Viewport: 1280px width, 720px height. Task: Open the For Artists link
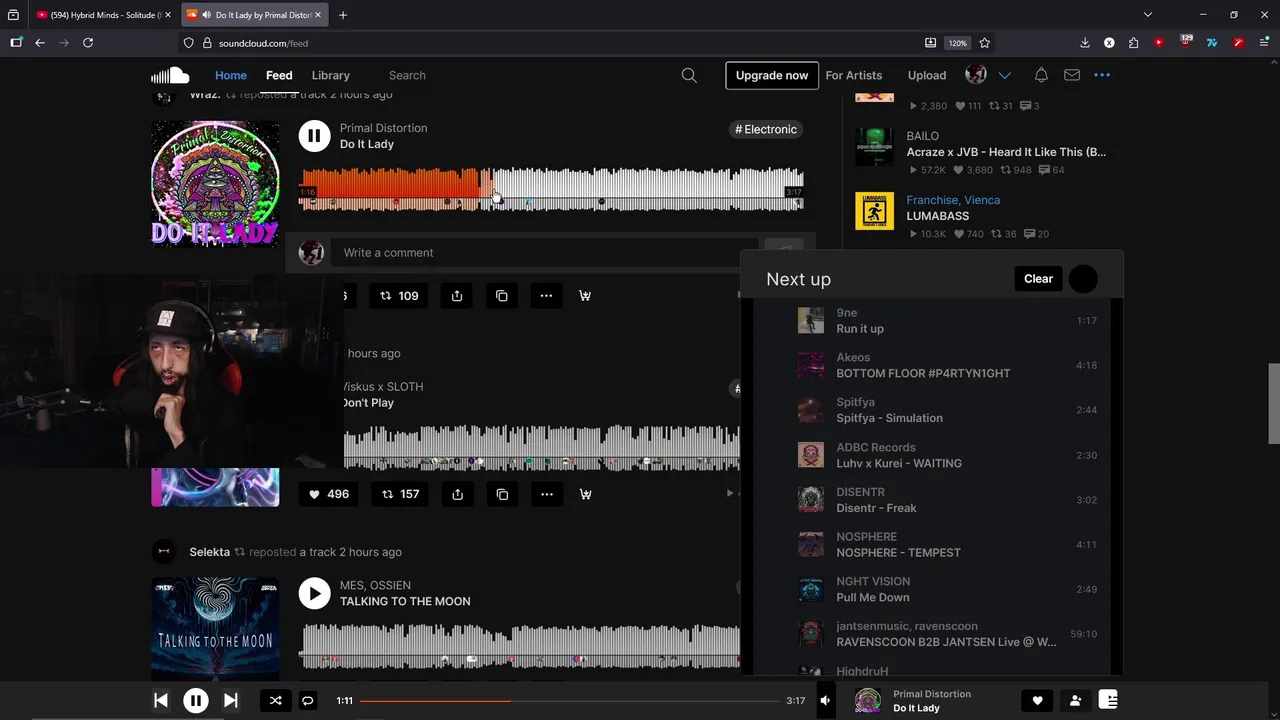[x=854, y=75]
